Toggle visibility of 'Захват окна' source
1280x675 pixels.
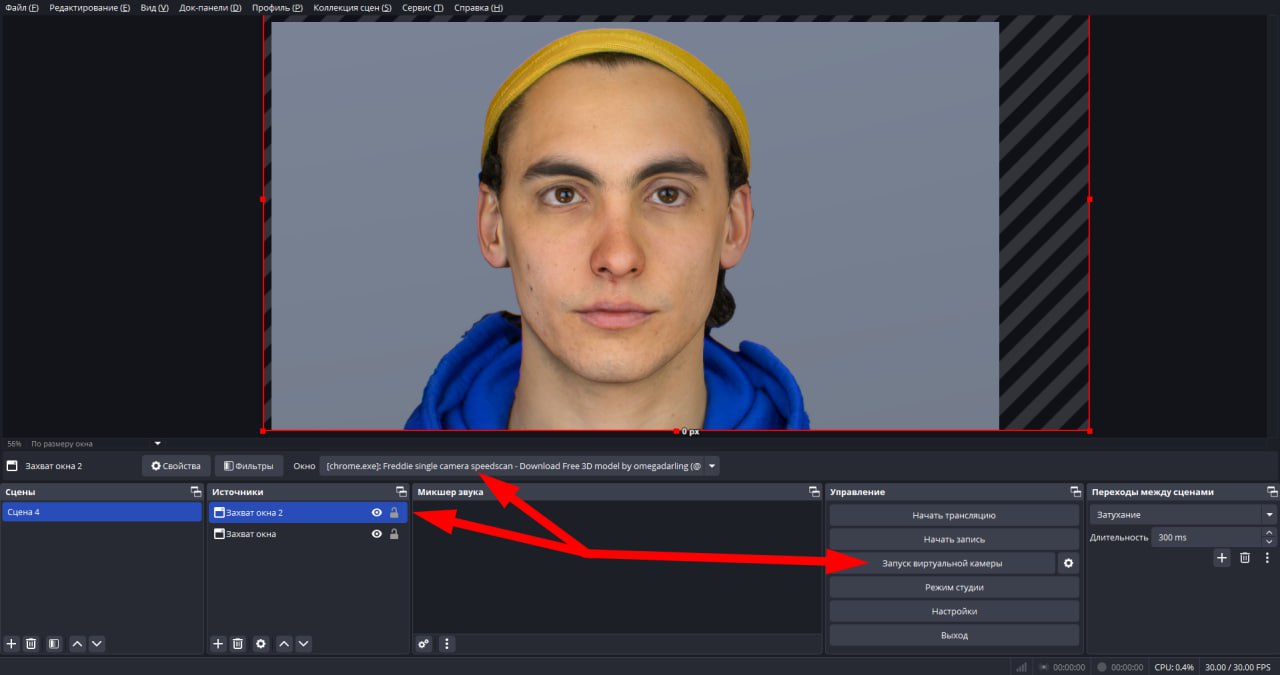click(377, 534)
